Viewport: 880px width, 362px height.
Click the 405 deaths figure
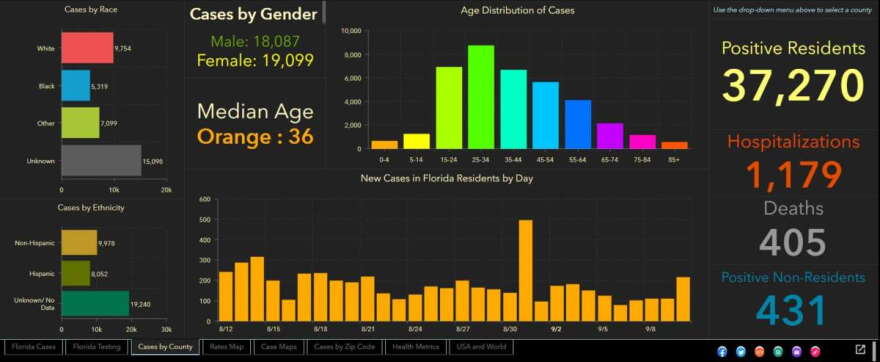793,242
